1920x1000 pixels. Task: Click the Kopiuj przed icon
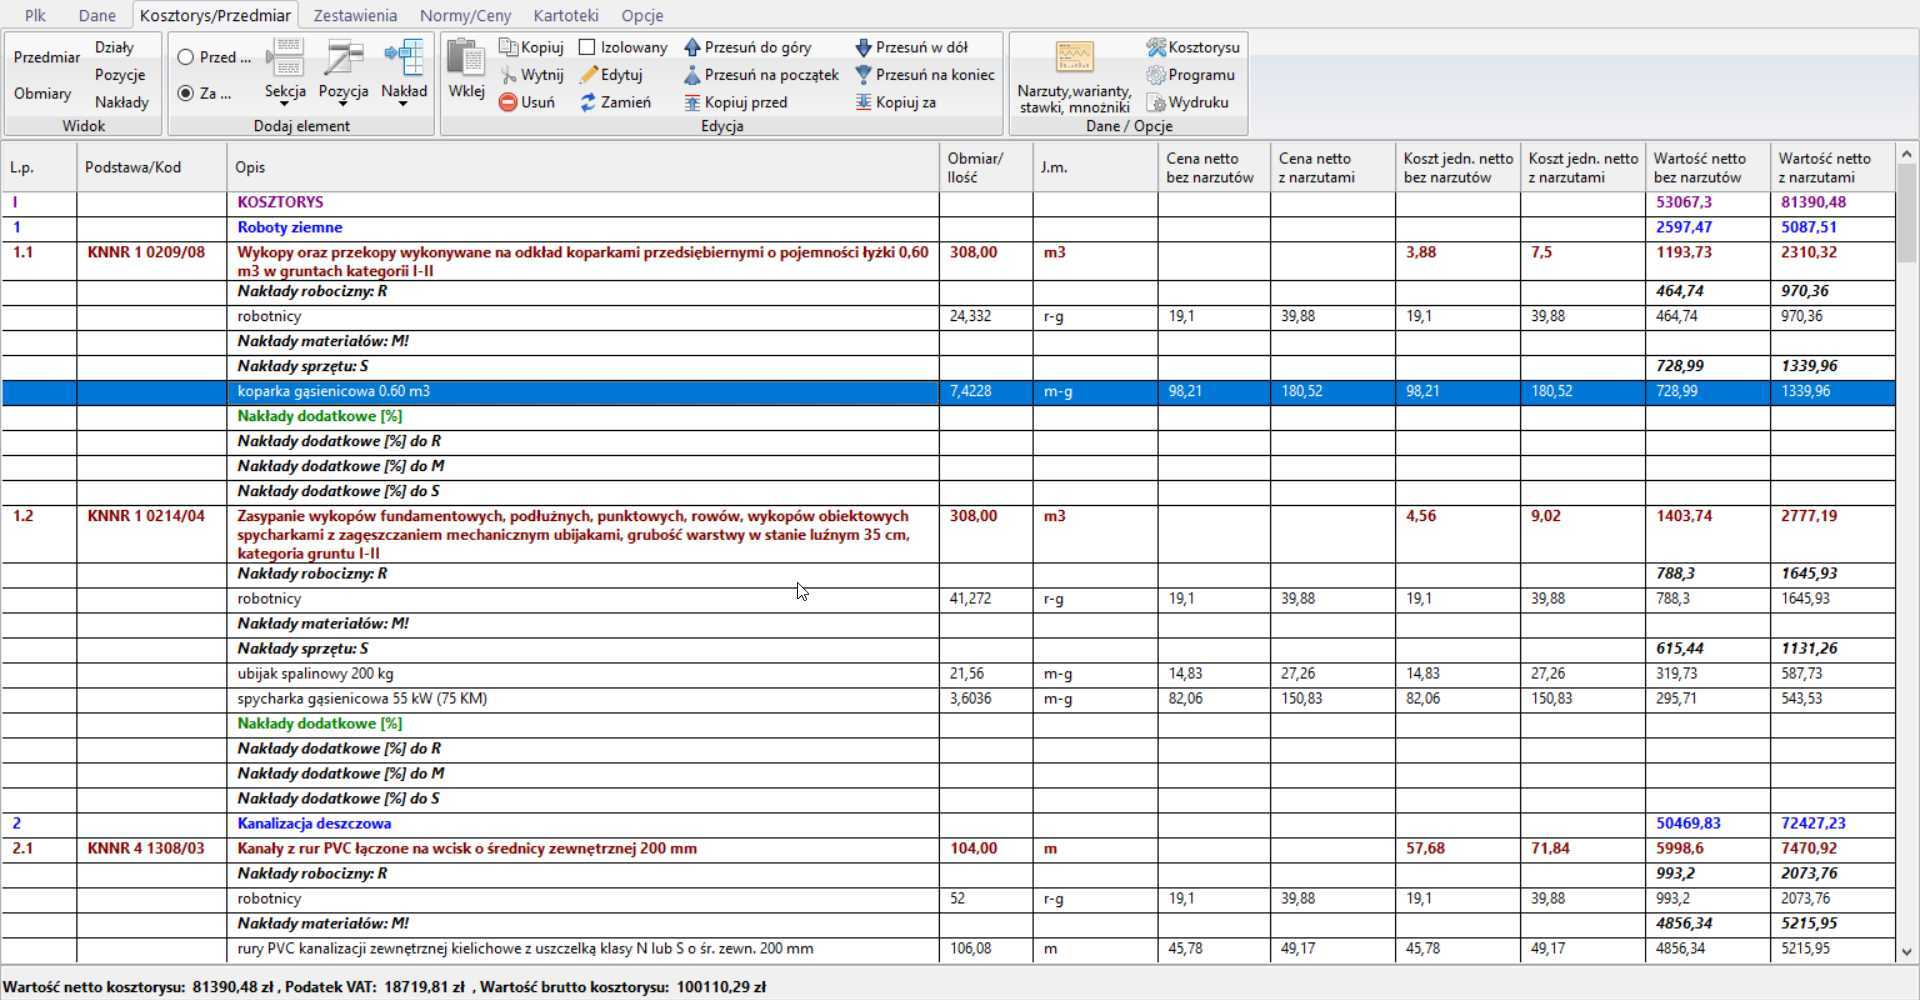[692, 102]
